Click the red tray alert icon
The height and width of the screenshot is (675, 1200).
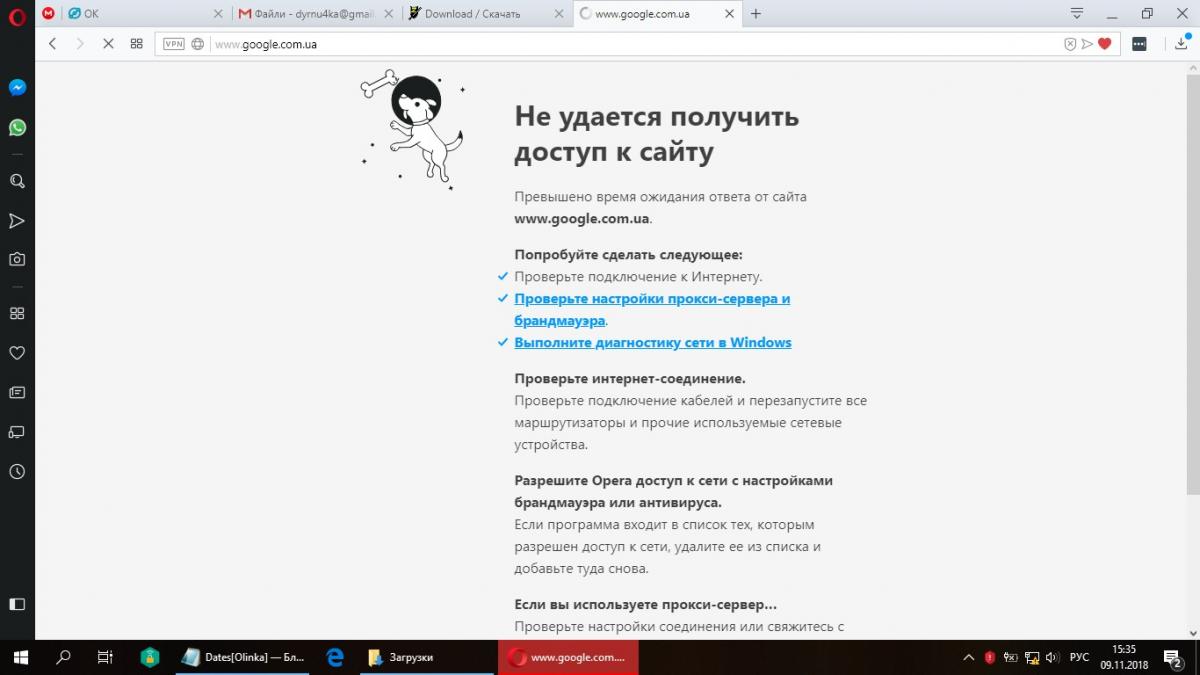pos(990,657)
